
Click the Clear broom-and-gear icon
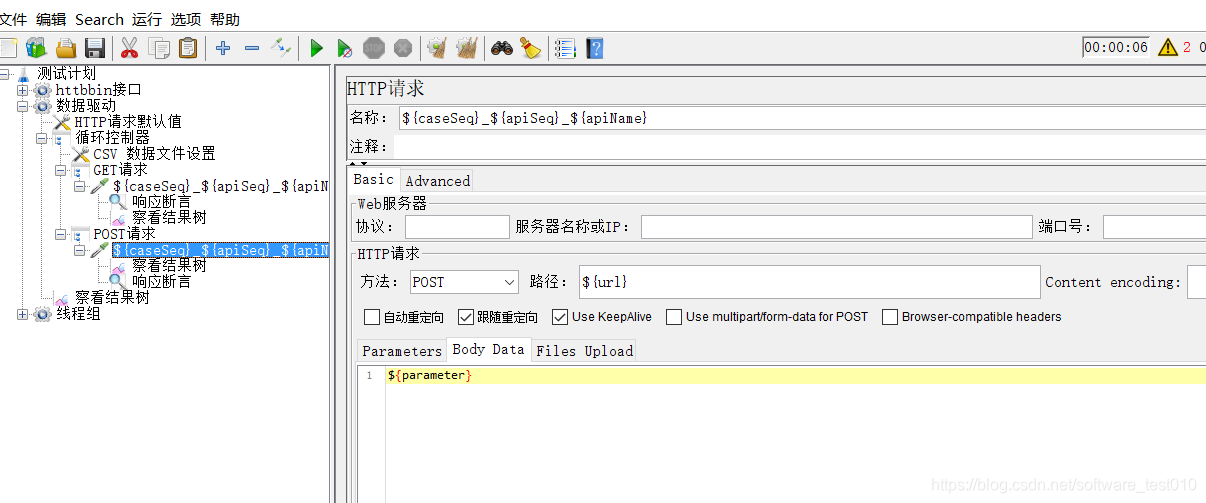[437, 47]
